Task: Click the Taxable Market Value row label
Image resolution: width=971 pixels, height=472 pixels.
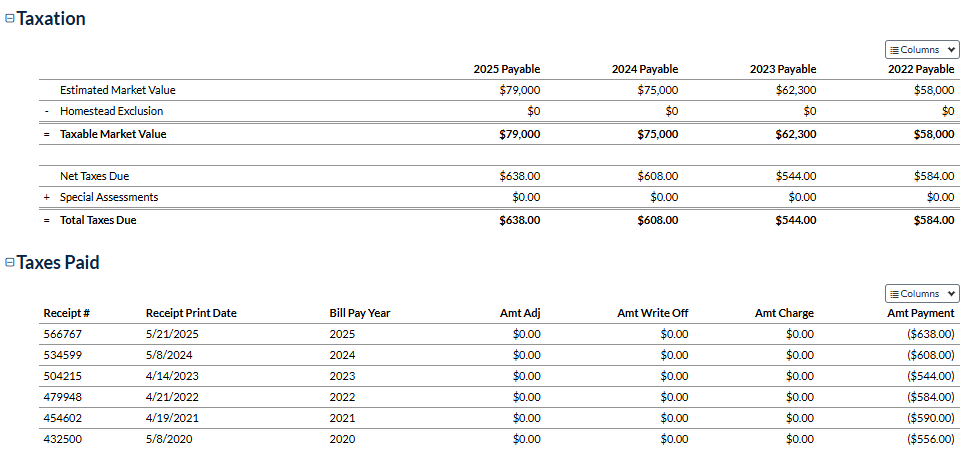Action: (113, 134)
